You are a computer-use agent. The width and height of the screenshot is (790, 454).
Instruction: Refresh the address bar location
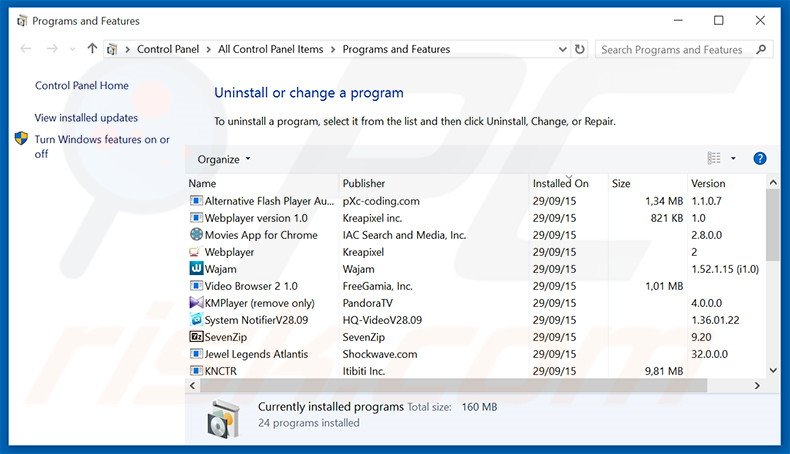[580, 49]
